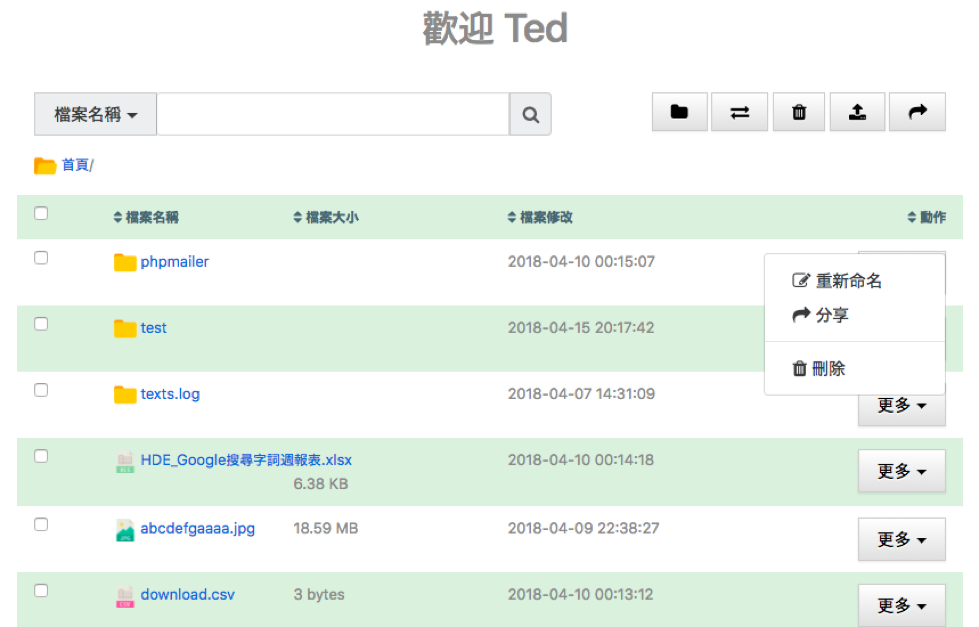Image resolution: width=979 pixels, height=627 pixels.
Task: Open the 檔案名稱 search filter dropdown
Action: click(96, 115)
